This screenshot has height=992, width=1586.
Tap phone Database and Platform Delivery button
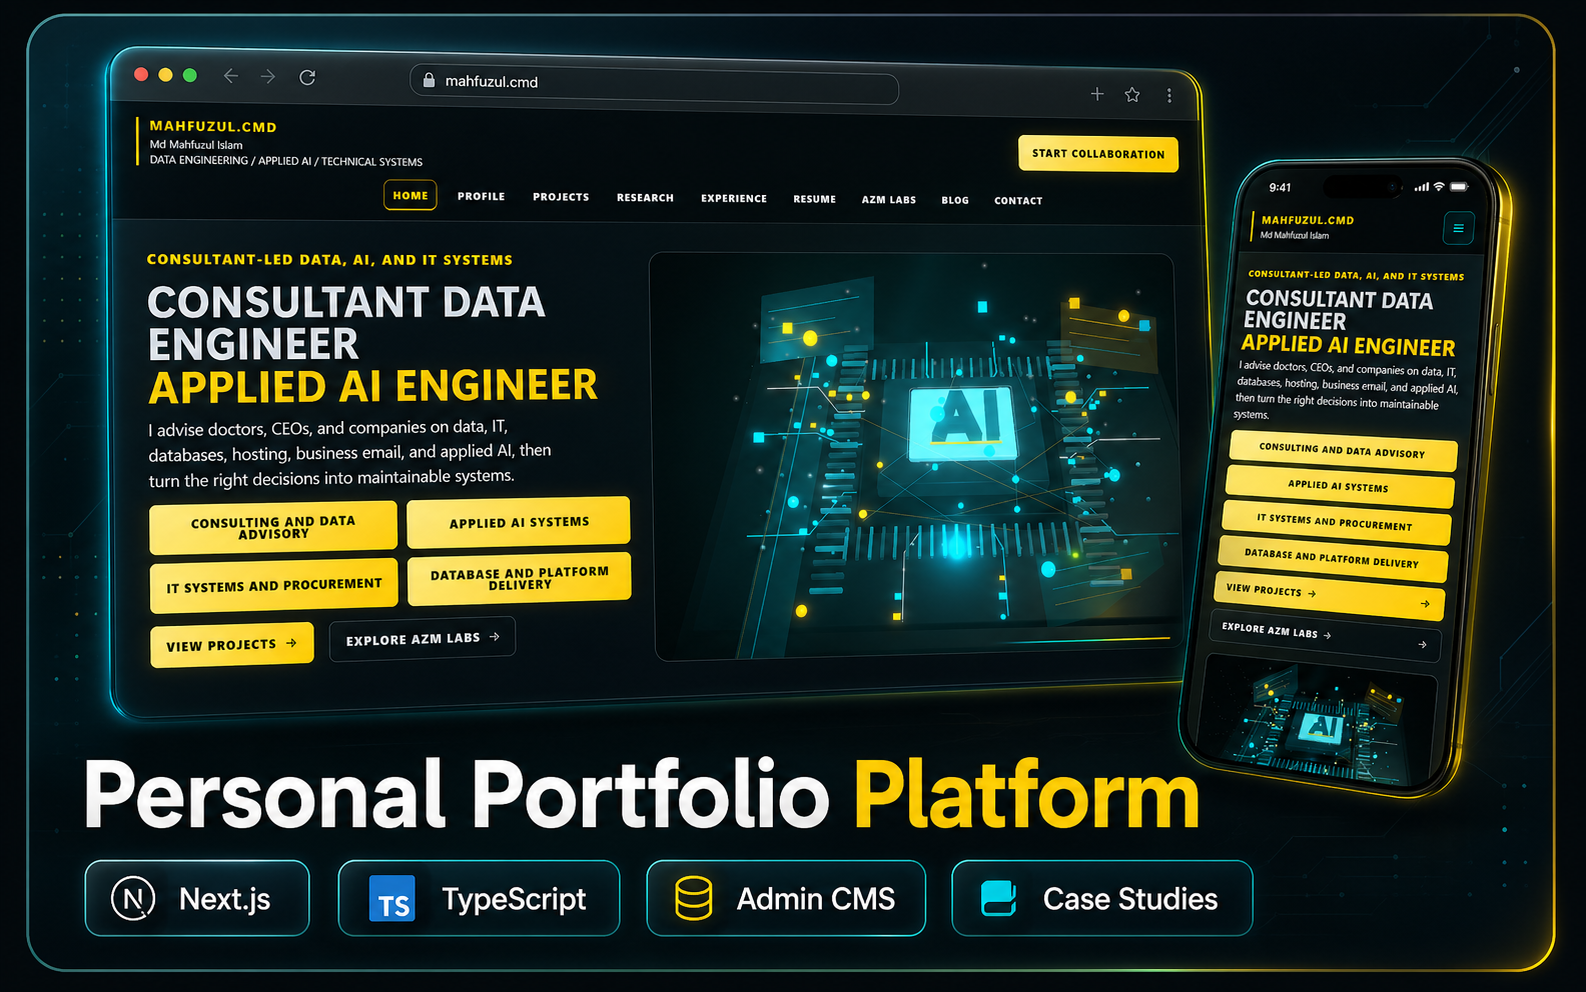pos(1332,557)
